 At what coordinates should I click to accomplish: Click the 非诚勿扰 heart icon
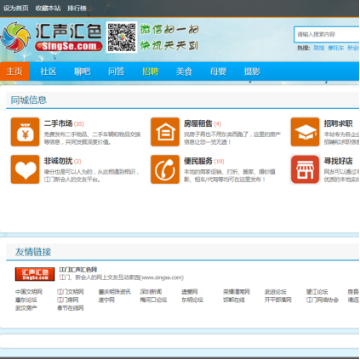[x=25, y=169]
